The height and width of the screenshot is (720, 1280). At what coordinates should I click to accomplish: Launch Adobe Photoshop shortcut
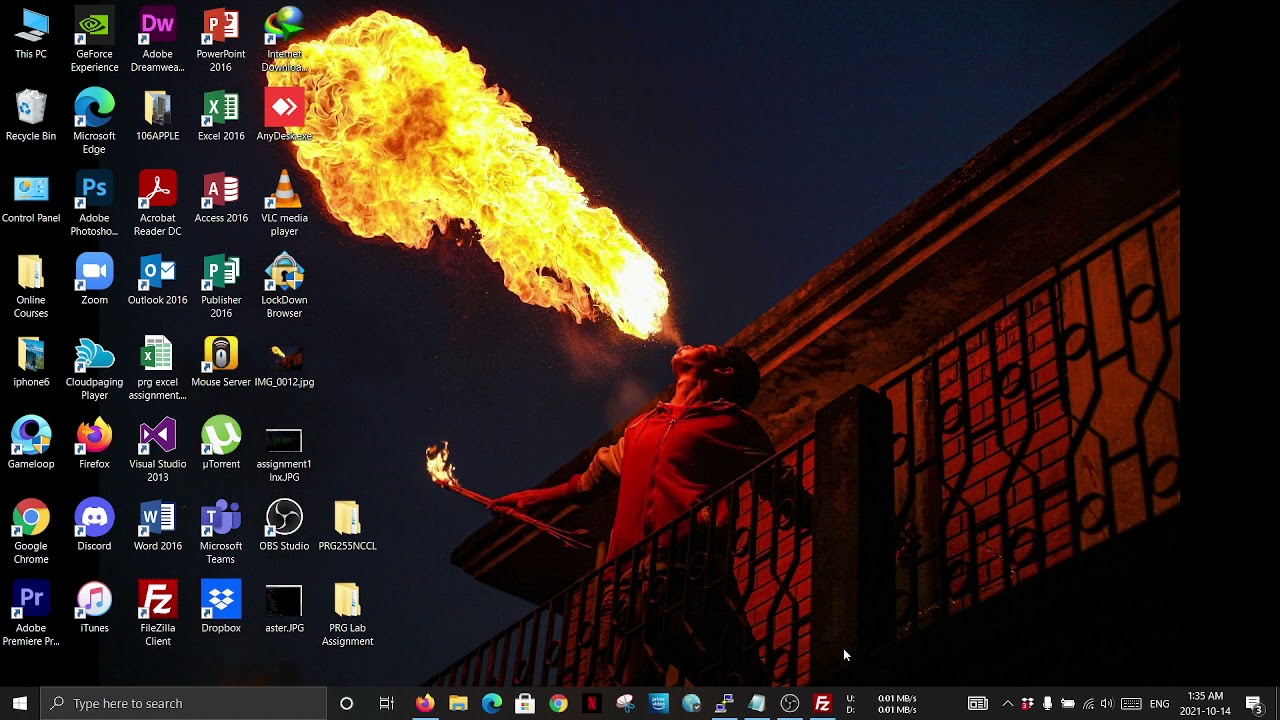(94, 205)
